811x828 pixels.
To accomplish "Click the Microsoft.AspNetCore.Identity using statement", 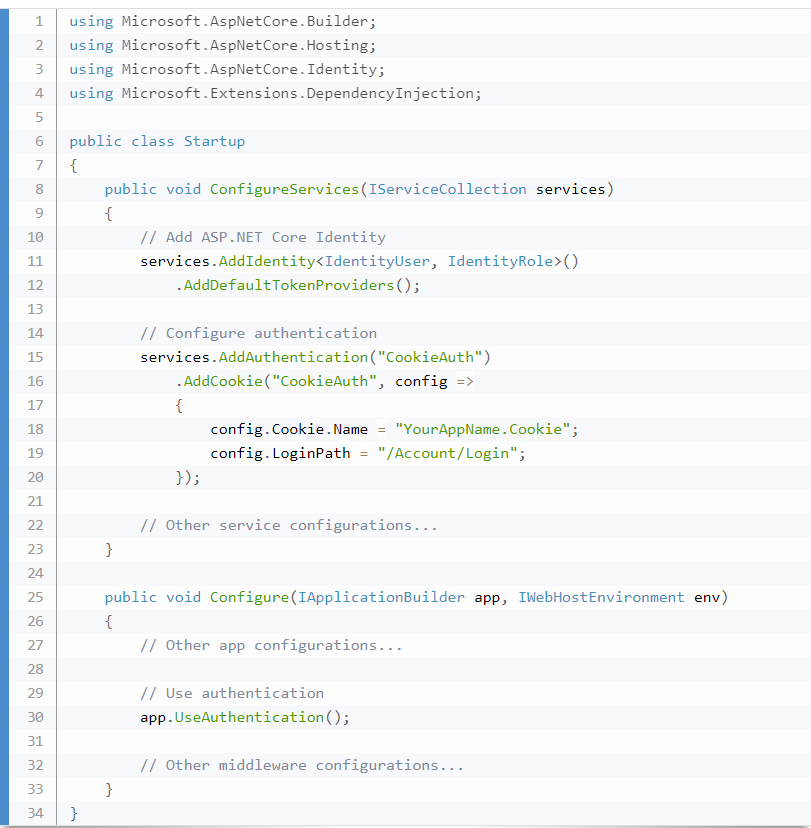I will click(227, 69).
